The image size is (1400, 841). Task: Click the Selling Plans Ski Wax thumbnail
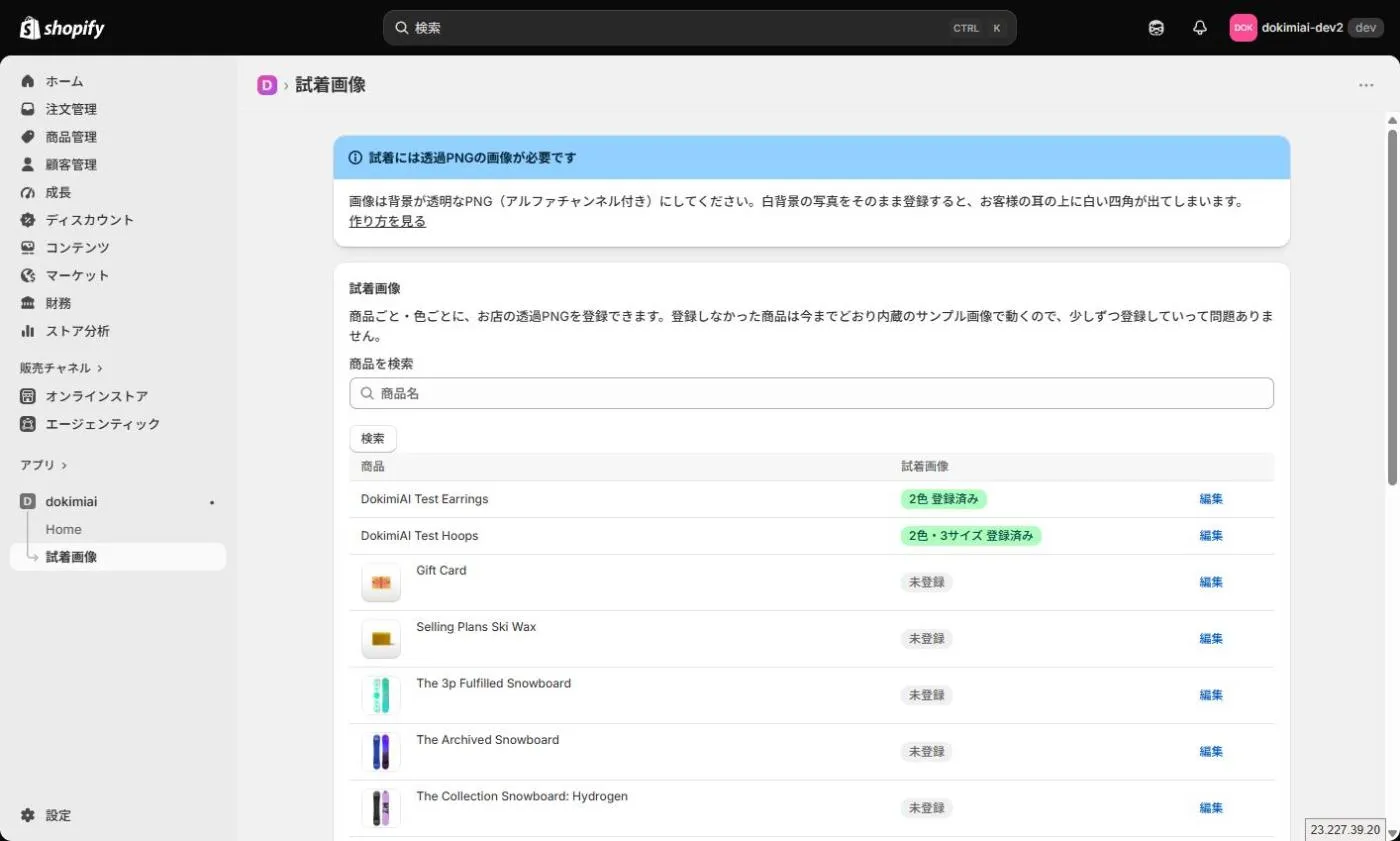pyautogui.click(x=381, y=638)
